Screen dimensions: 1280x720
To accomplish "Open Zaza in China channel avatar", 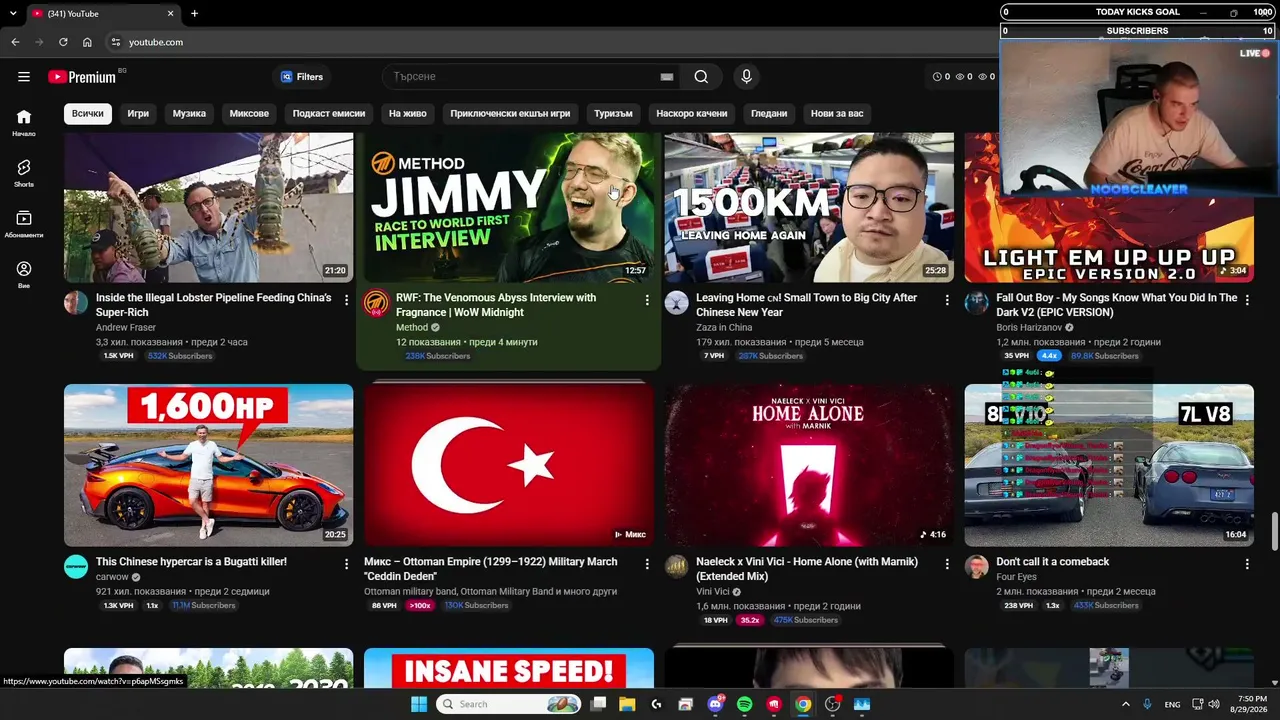I will pos(677,303).
